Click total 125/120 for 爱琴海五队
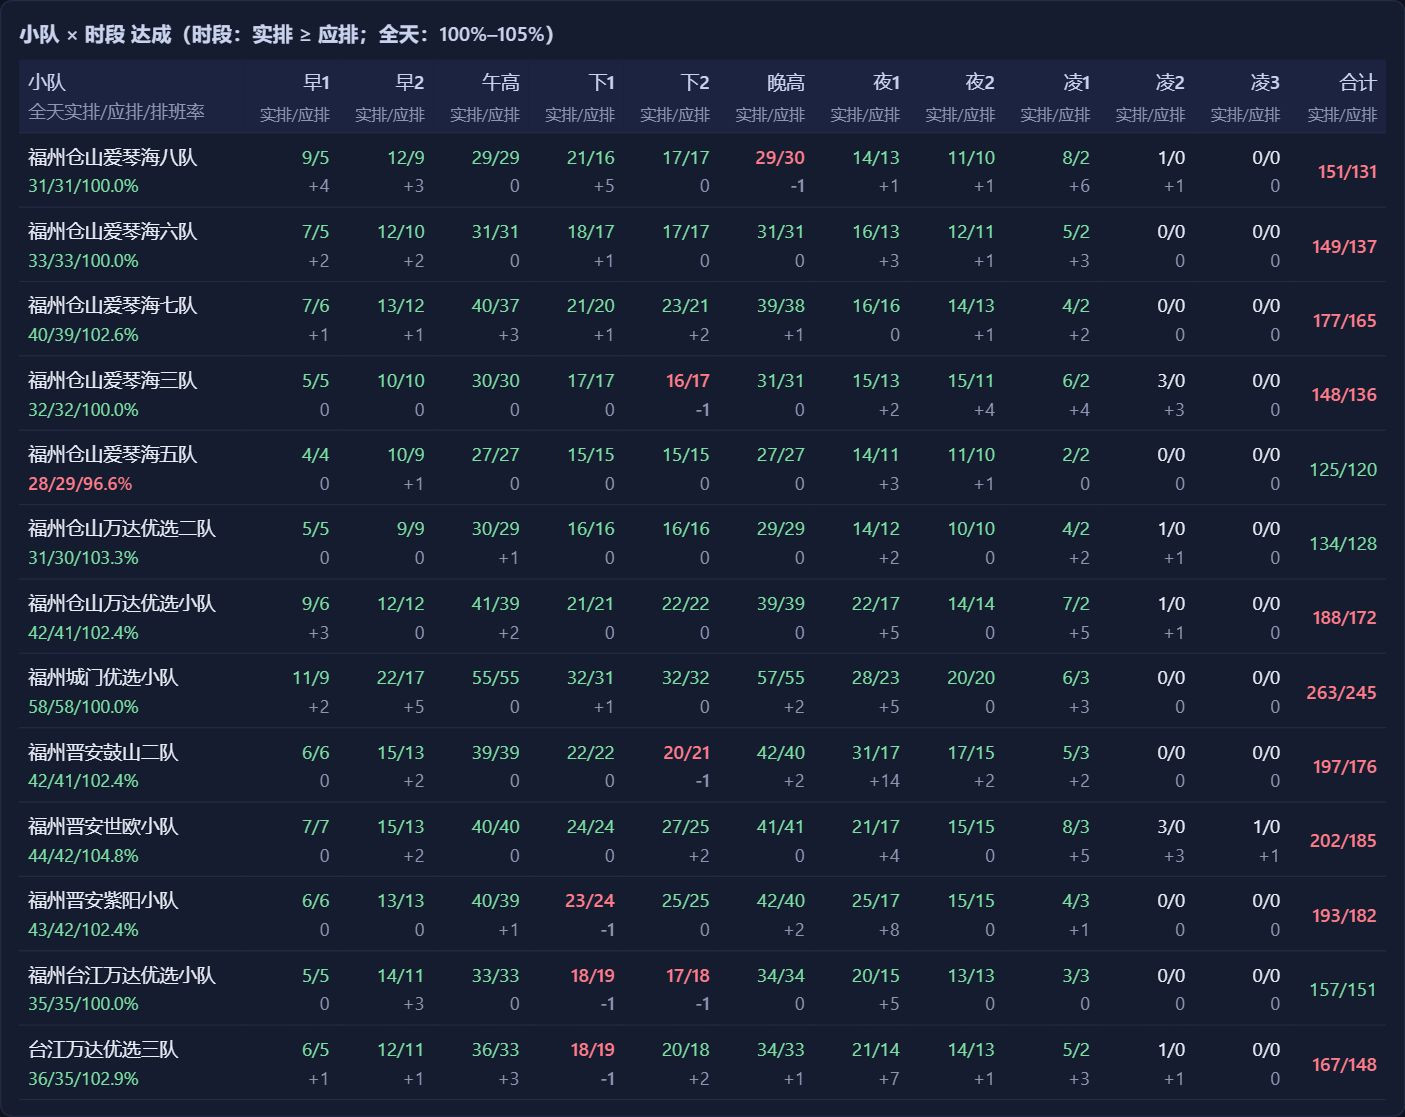Image resolution: width=1405 pixels, height=1117 pixels. (1343, 469)
